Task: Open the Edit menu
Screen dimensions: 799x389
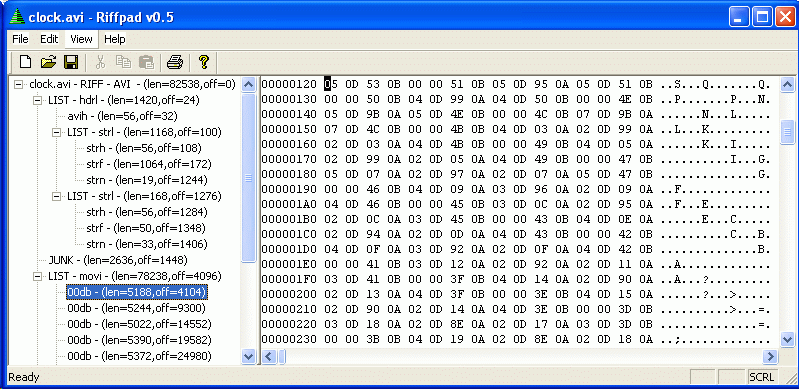Action: (49, 39)
